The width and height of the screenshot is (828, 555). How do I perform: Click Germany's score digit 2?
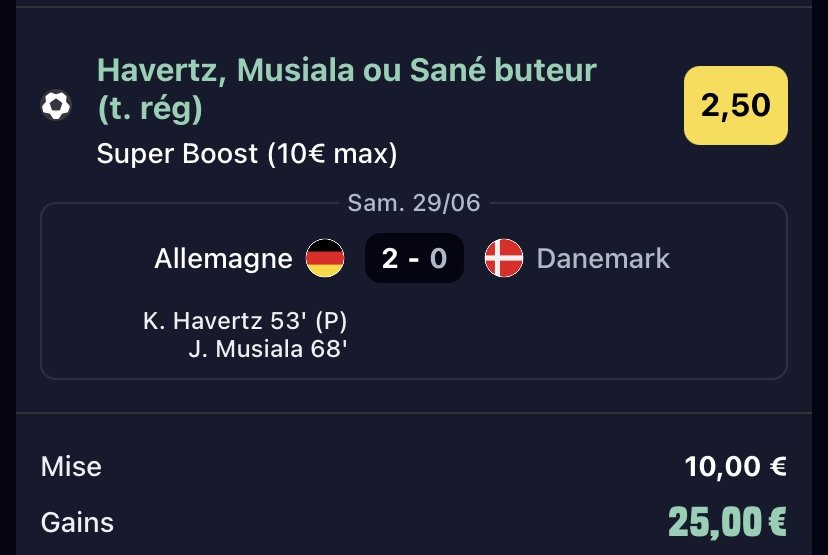pyautogui.click(x=390, y=258)
